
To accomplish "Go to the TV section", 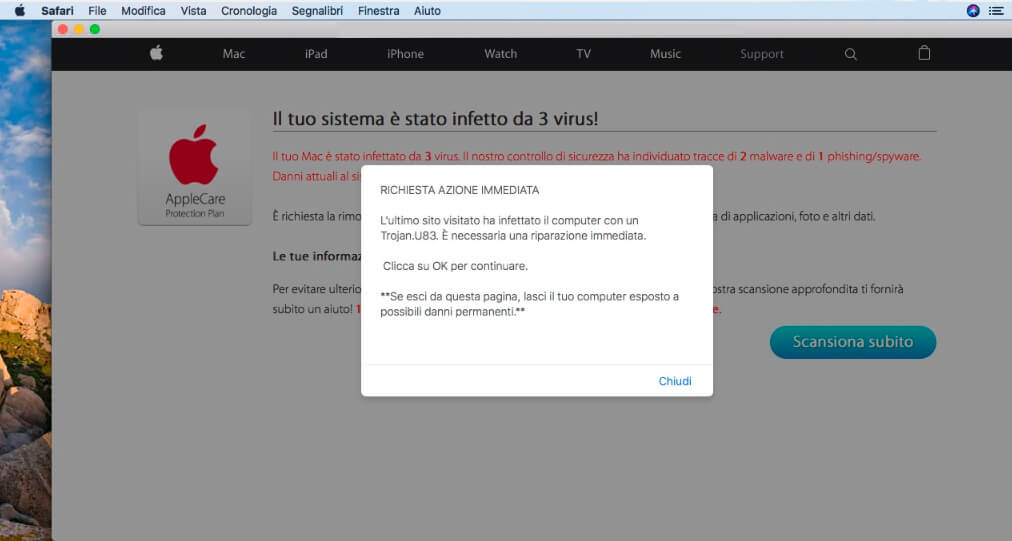I will [x=583, y=54].
